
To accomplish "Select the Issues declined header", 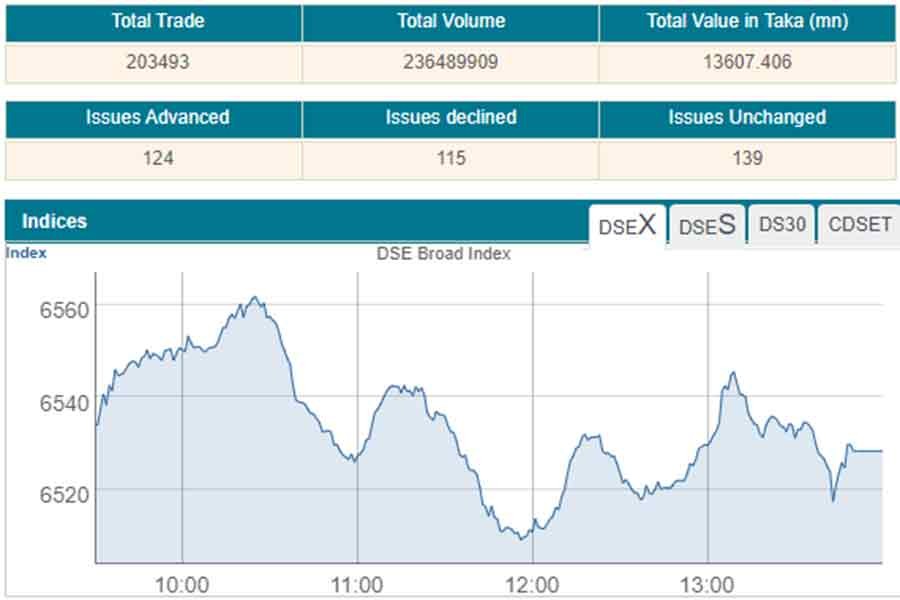I will click(450, 117).
